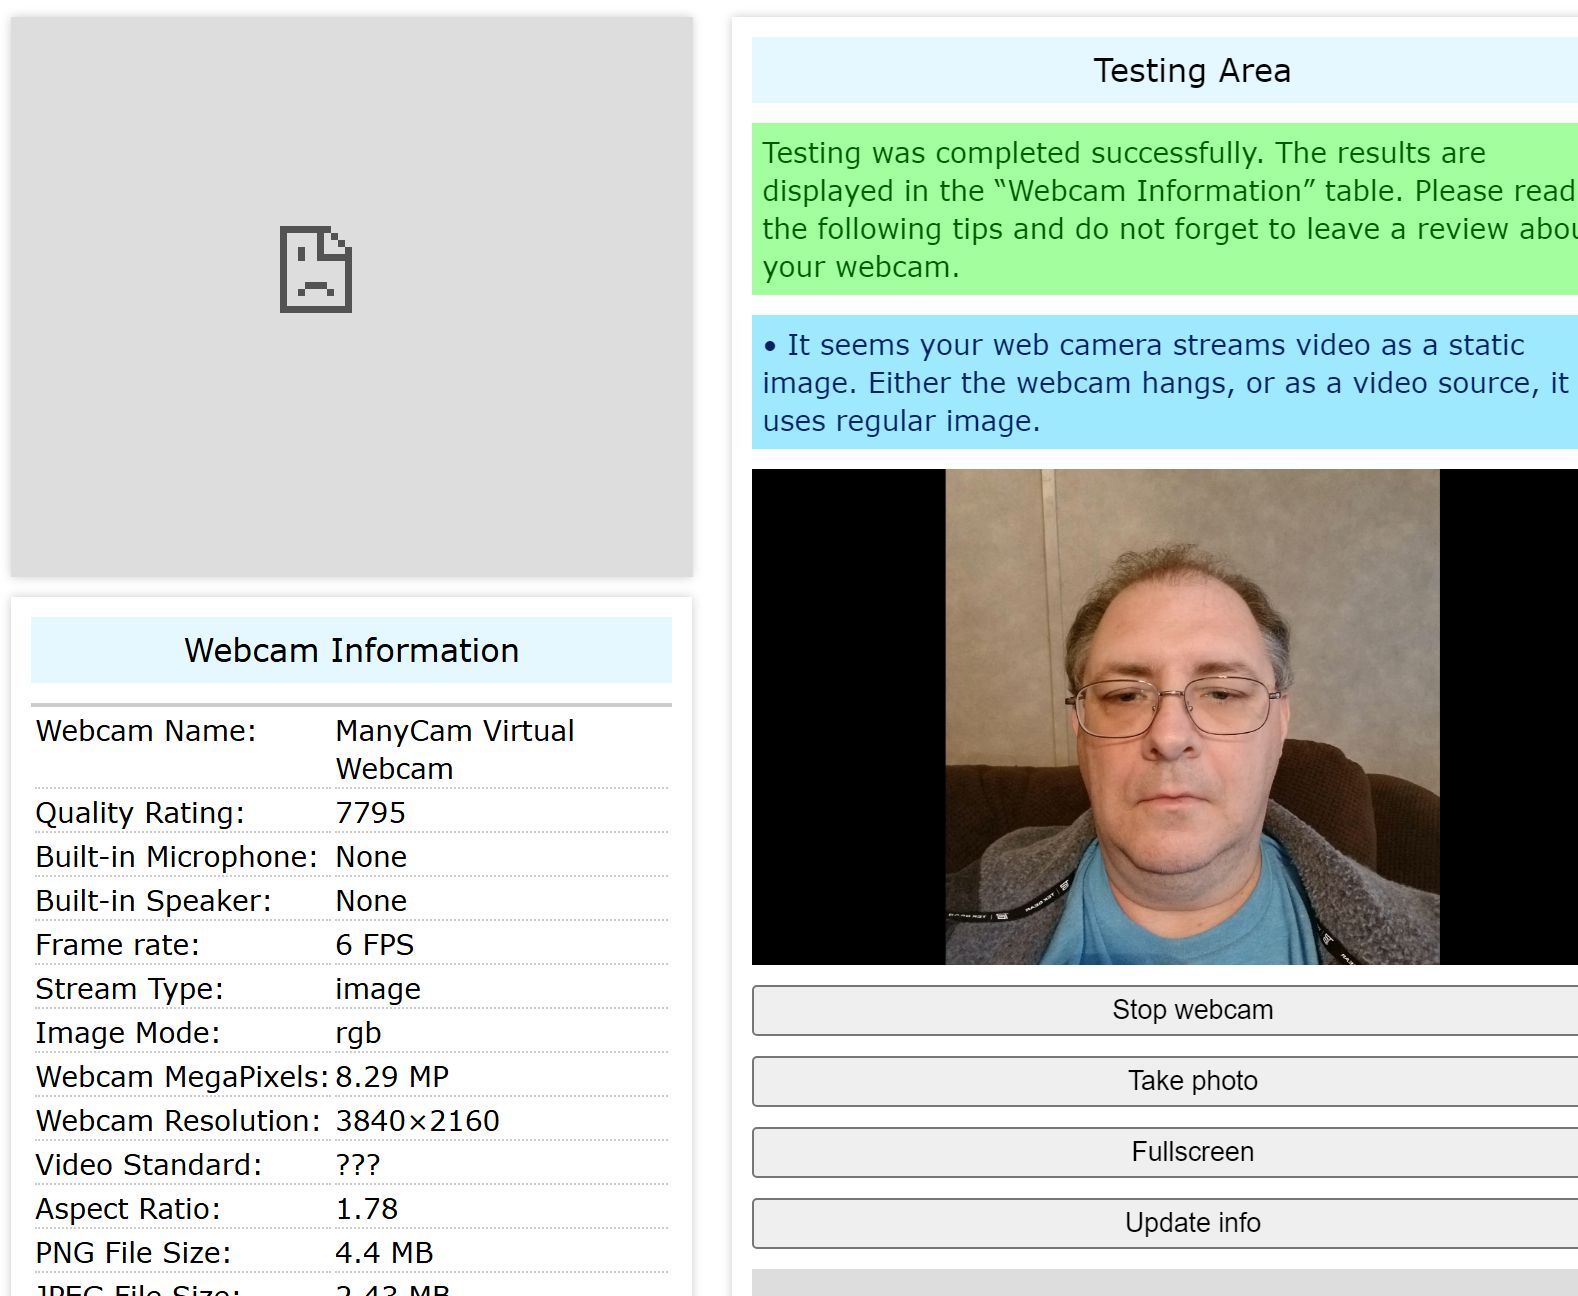Open the webcam preview in Fullscreen
The width and height of the screenshot is (1578, 1296).
tap(1192, 1152)
